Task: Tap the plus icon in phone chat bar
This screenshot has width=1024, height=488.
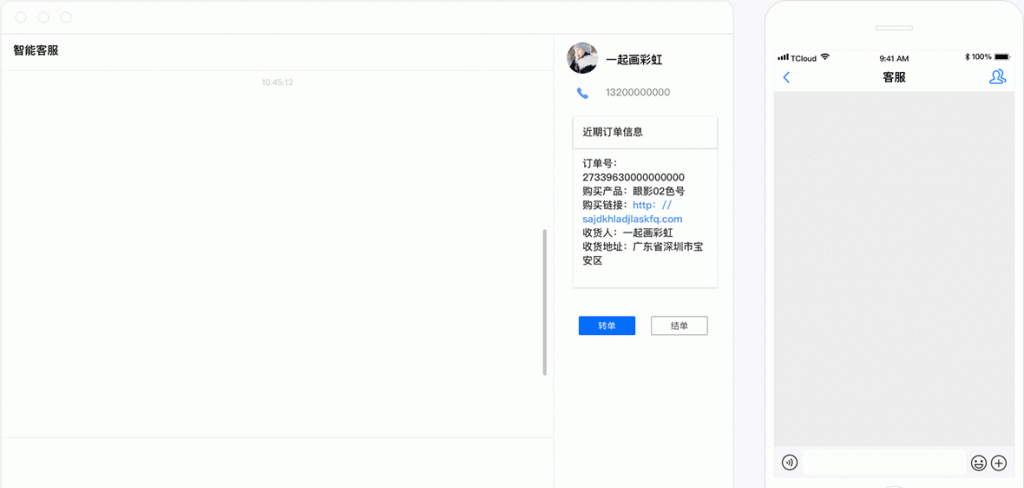Action: 999,463
